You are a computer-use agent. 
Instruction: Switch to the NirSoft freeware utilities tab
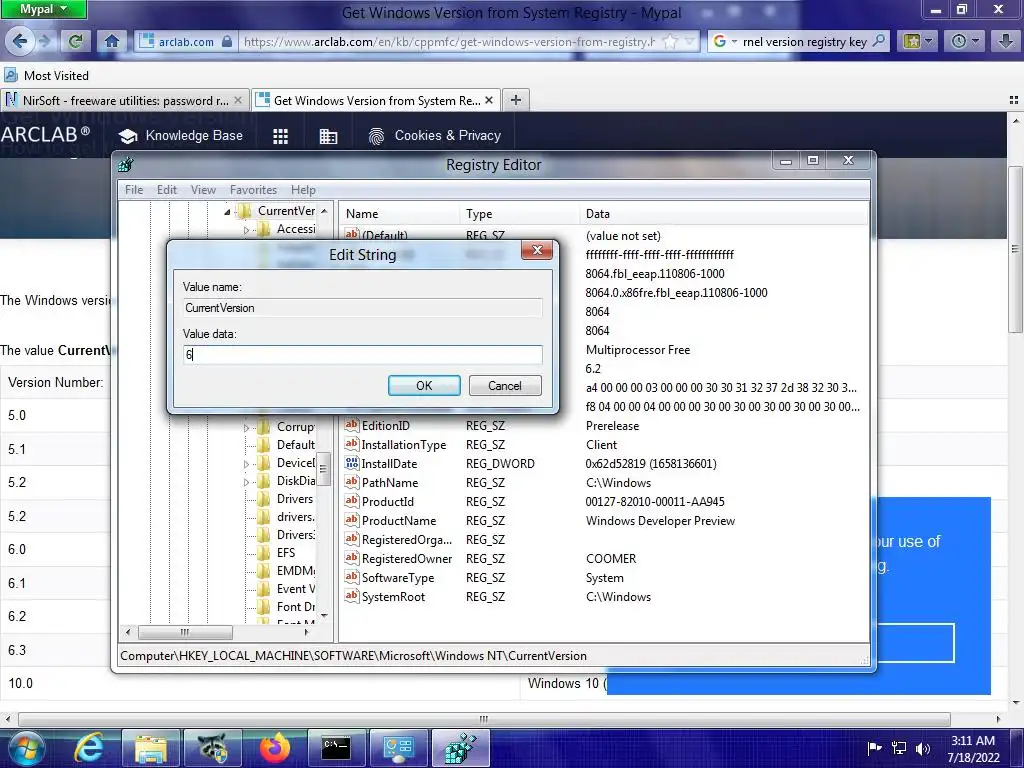[125, 101]
